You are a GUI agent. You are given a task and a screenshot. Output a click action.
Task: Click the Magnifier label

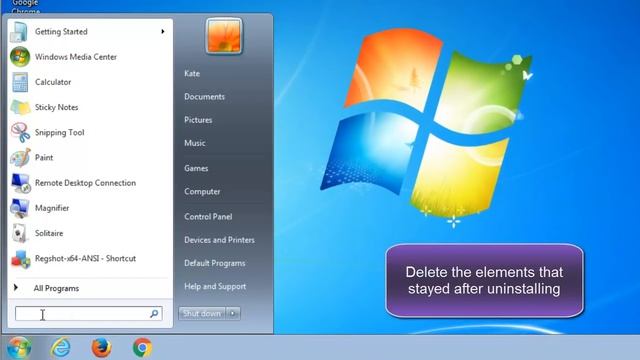pyautogui.click(x=52, y=208)
